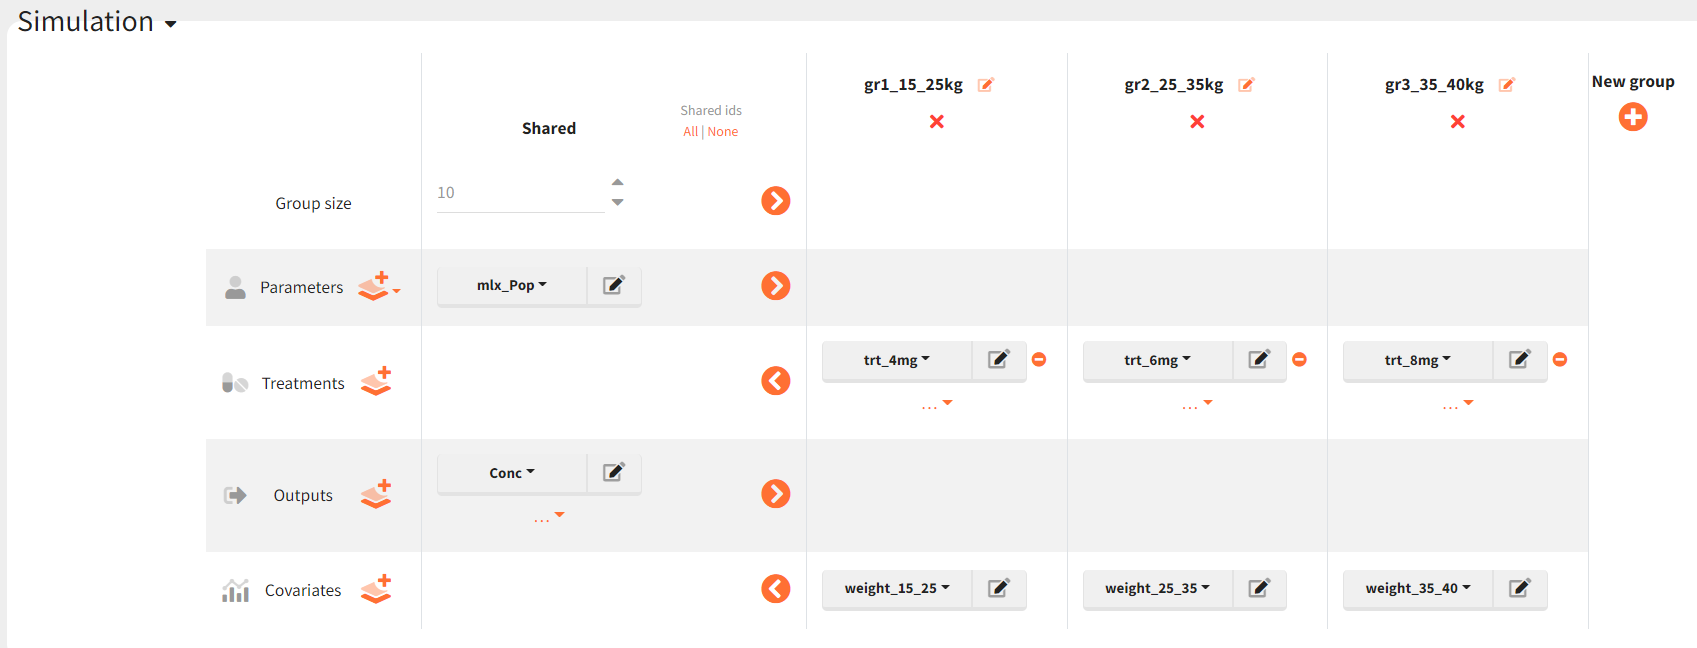Add a new Covariates element
Viewport: 1697px width, 648px height.
[376, 590]
